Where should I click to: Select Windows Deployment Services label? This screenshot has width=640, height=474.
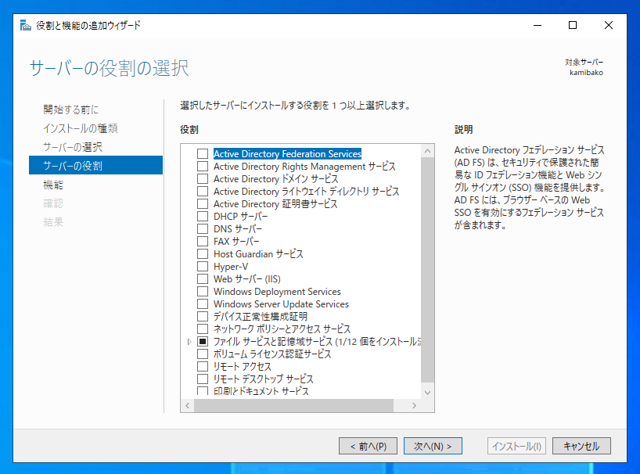[x=277, y=292]
